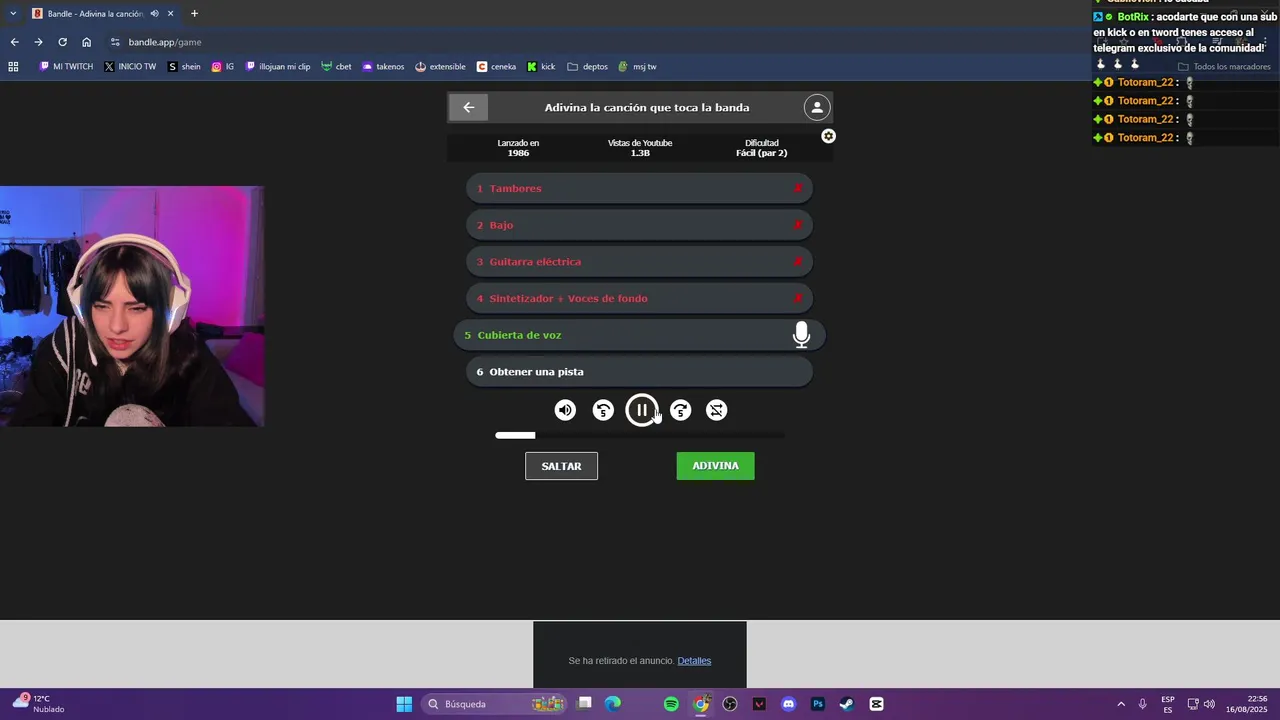Image resolution: width=1280 pixels, height=720 pixels.
Task: Select the Bandle browser tab
Action: tap(102, 13)
